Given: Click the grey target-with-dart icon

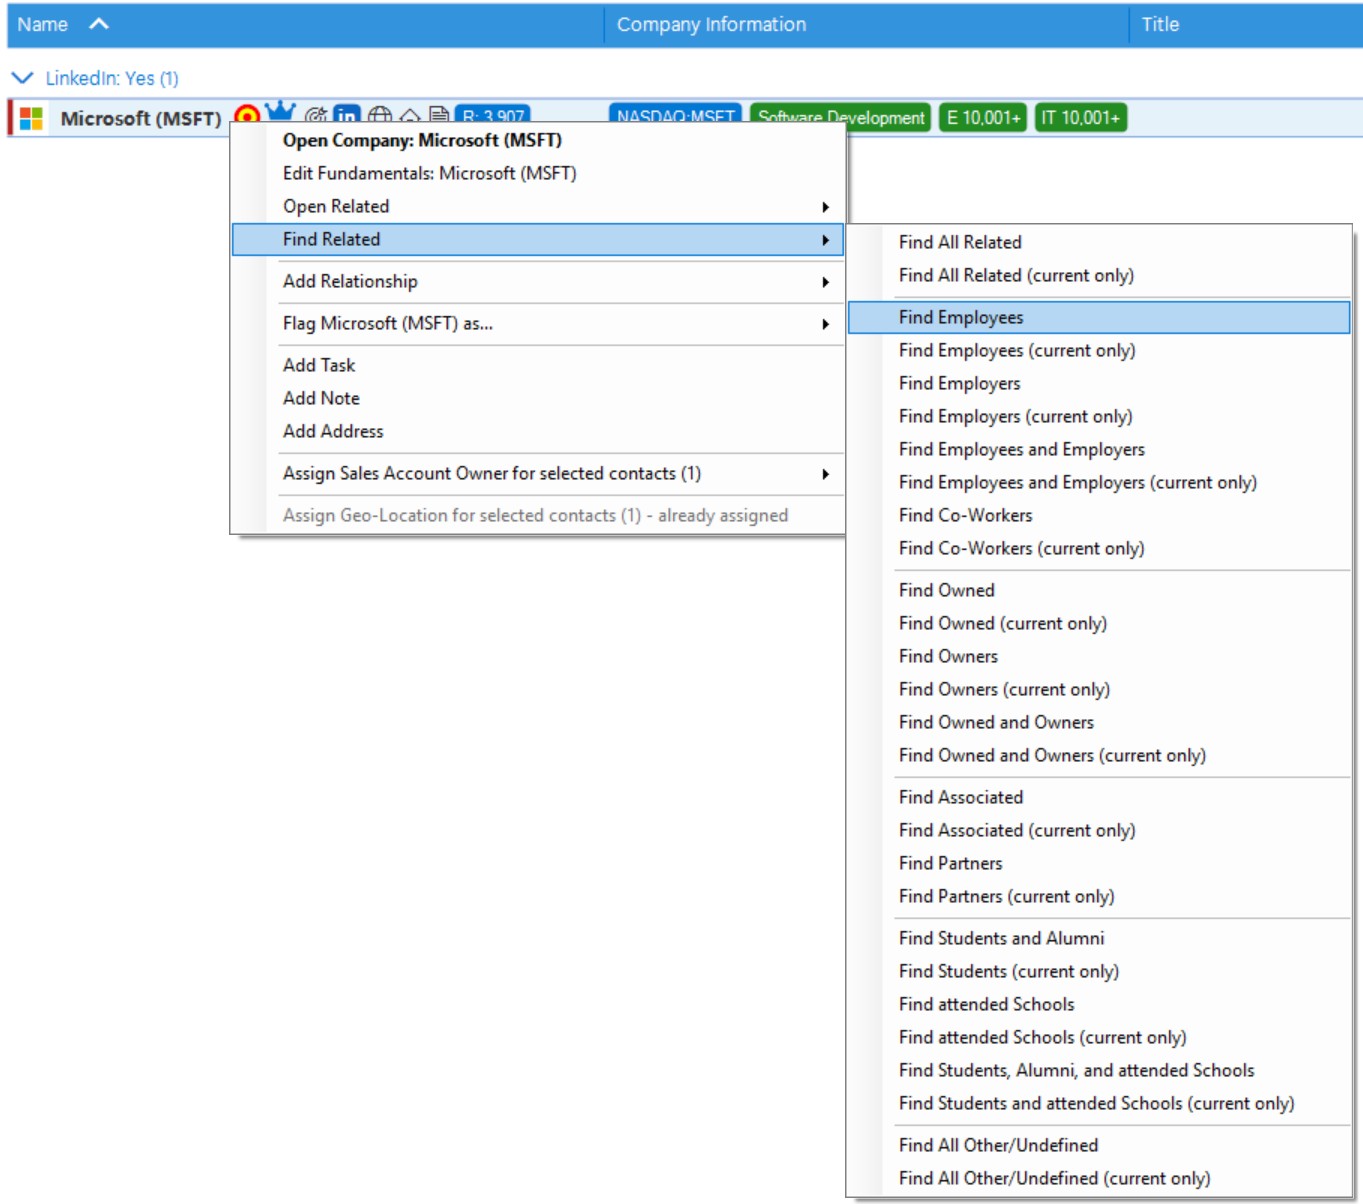Looking at the screenshot, I should tap(316, 115).
